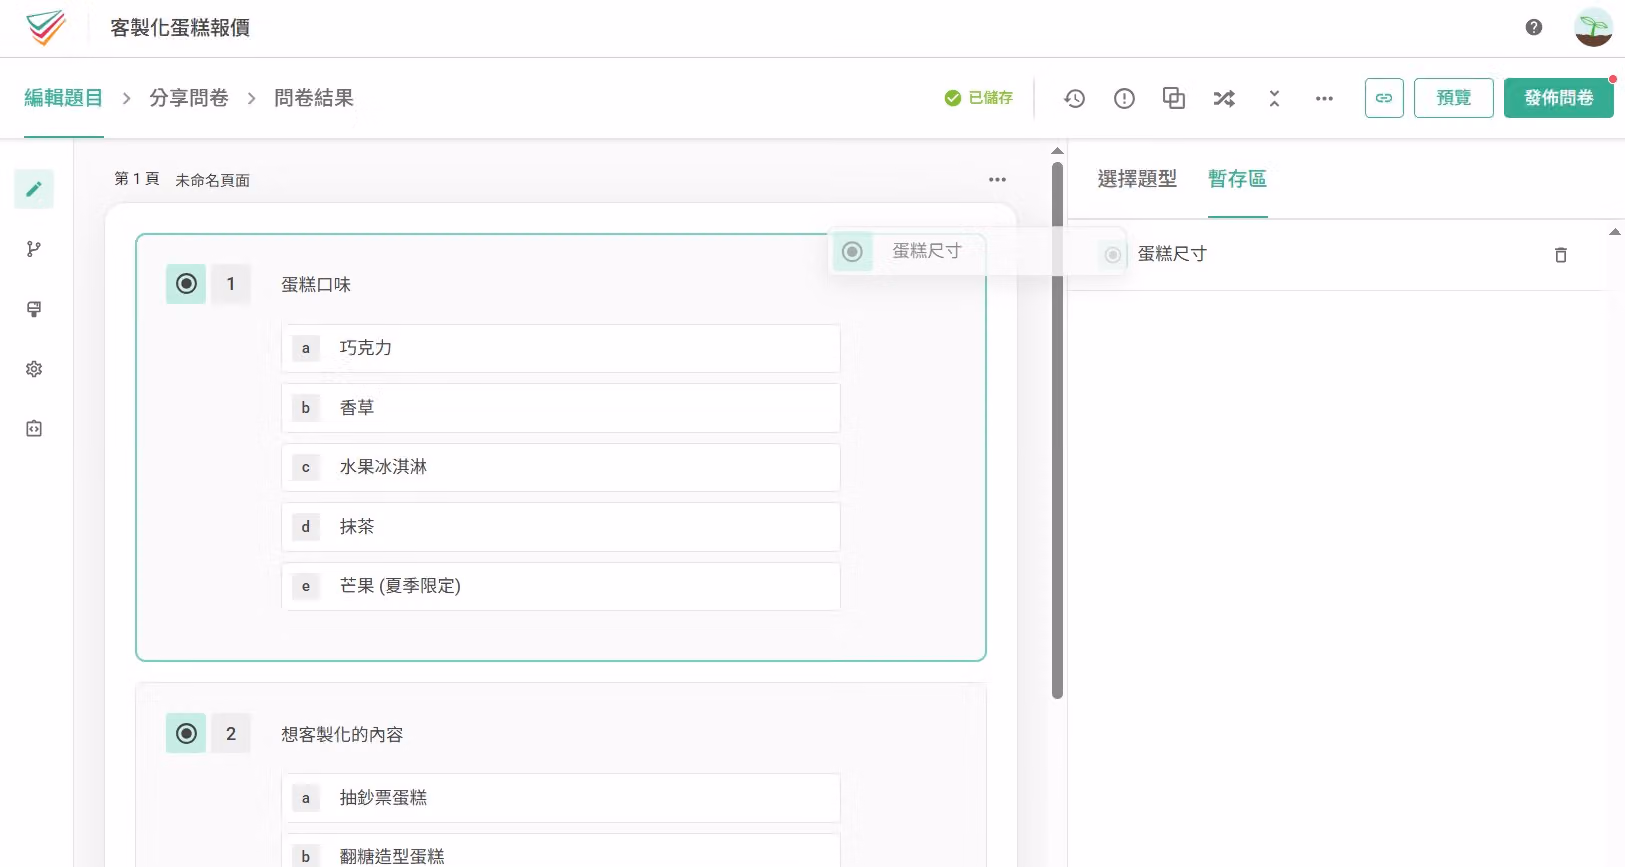The width and height of the screenshot is (1625, 867).
Task: Click the exclamation warning check icon
Action: [x=1125, y=98]
